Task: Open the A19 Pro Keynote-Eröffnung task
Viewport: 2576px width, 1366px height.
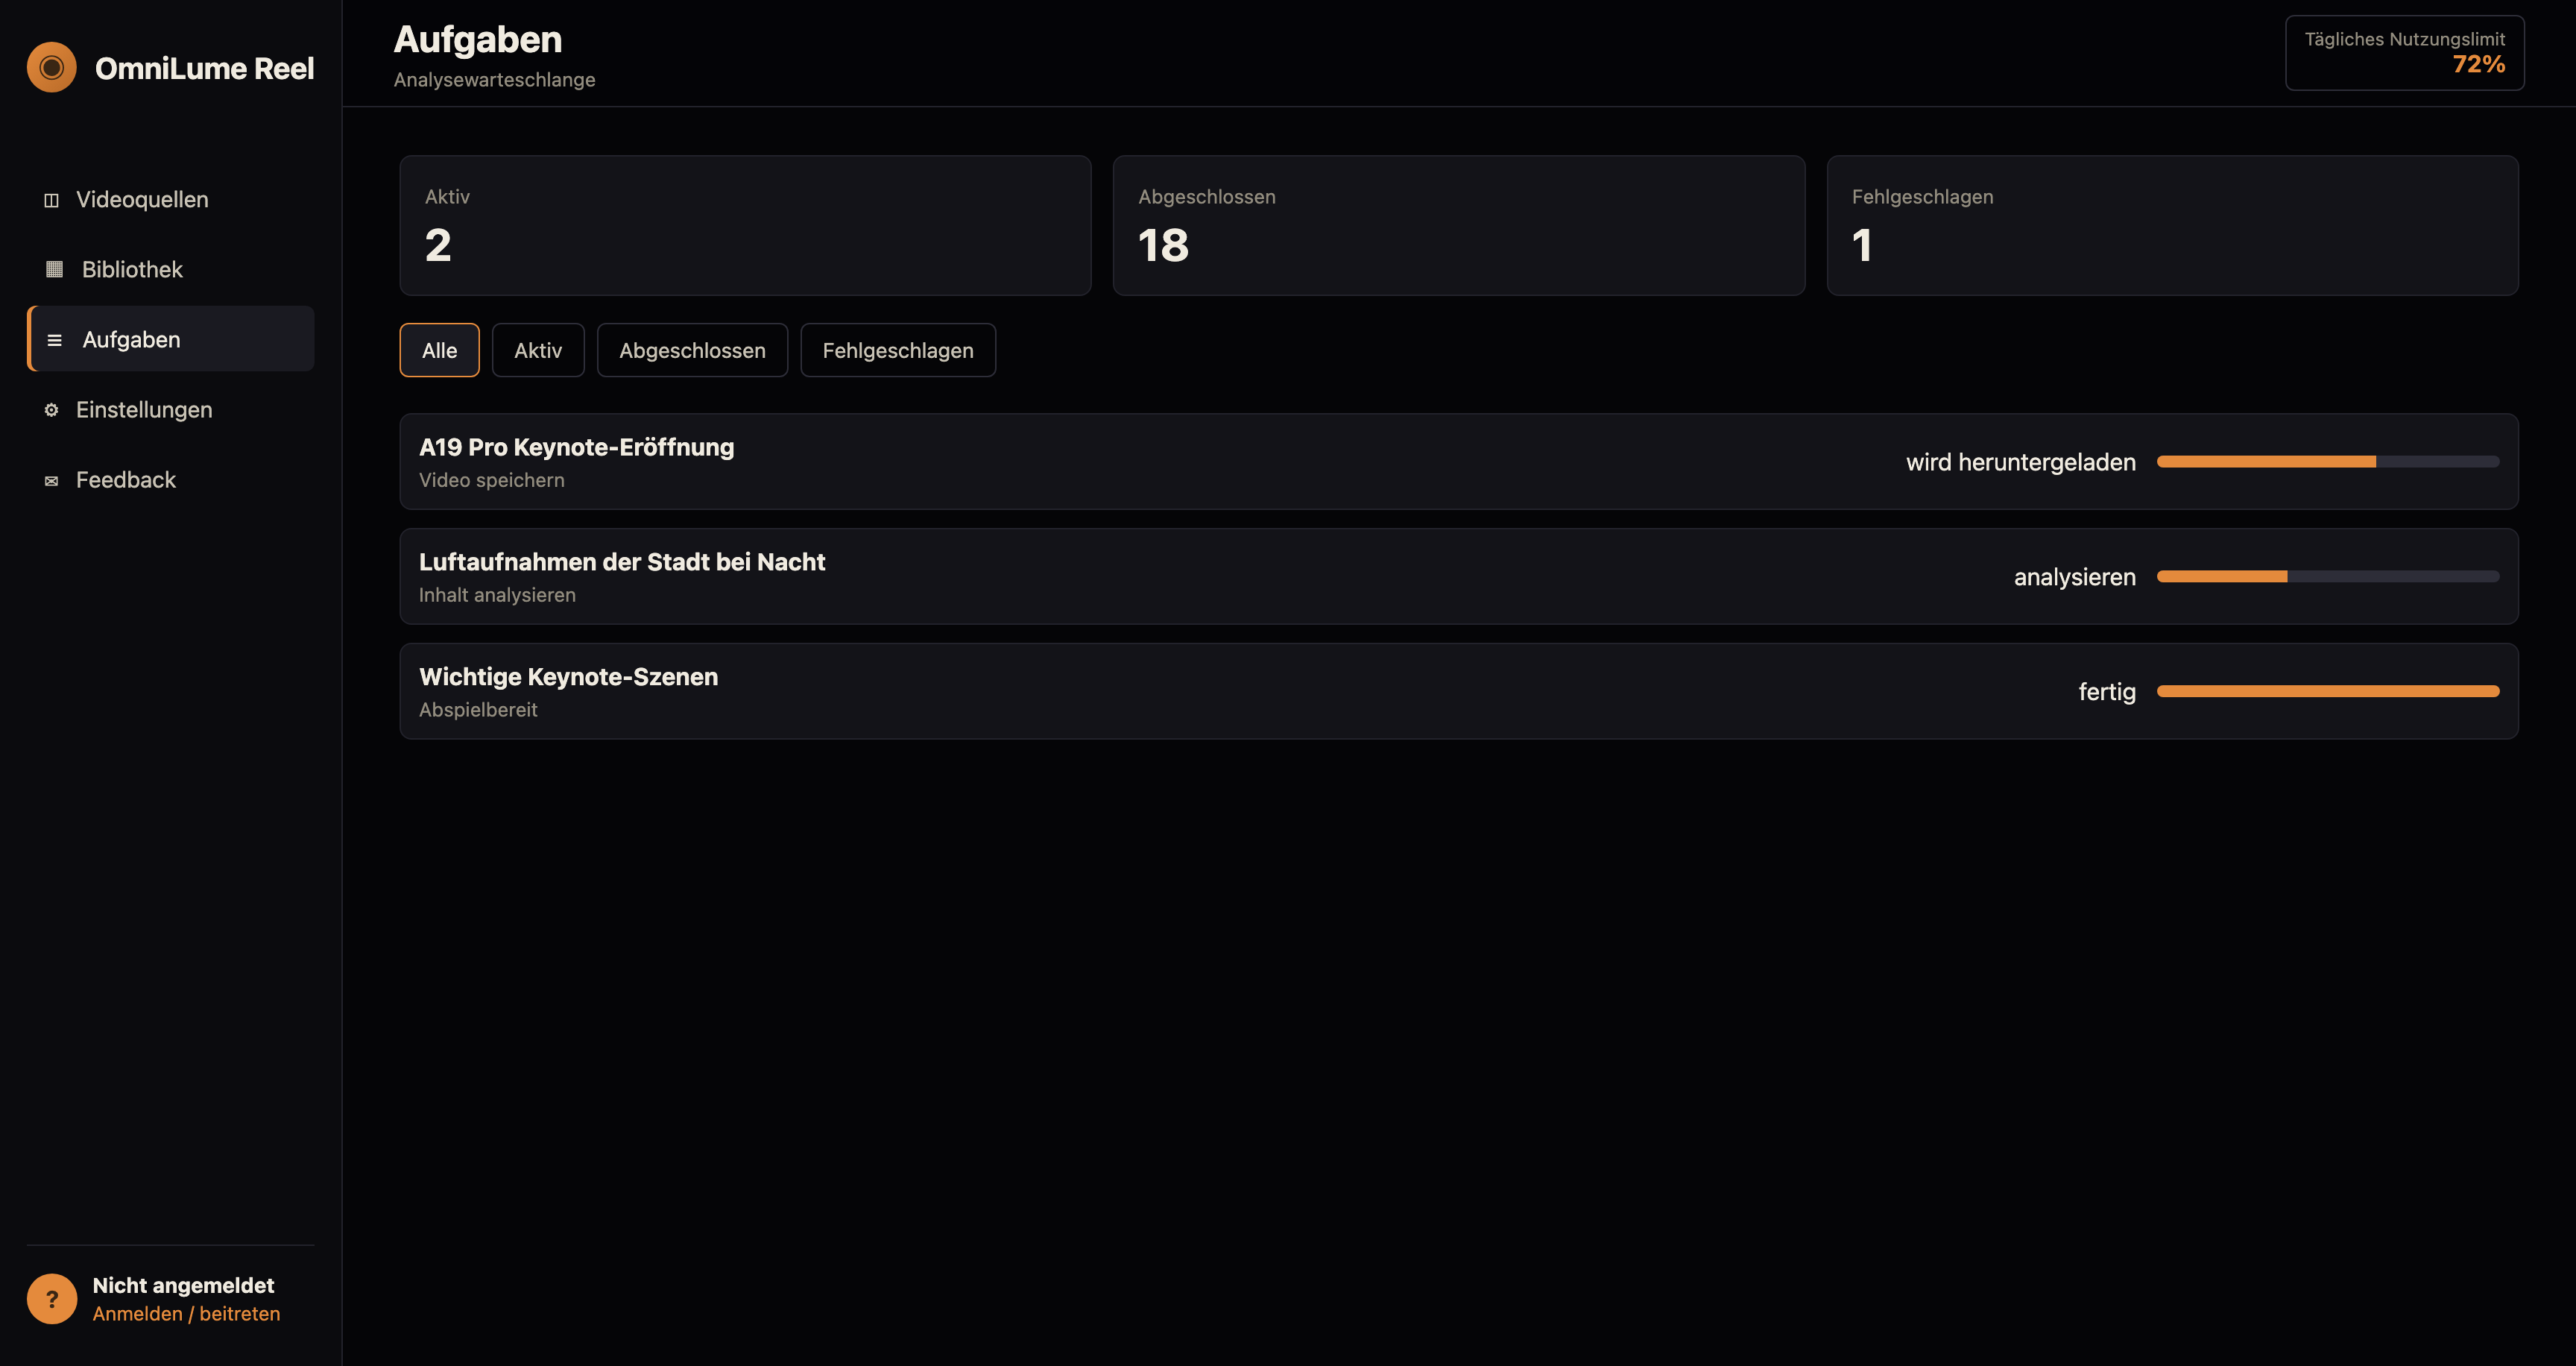Action: (1459, 462)
